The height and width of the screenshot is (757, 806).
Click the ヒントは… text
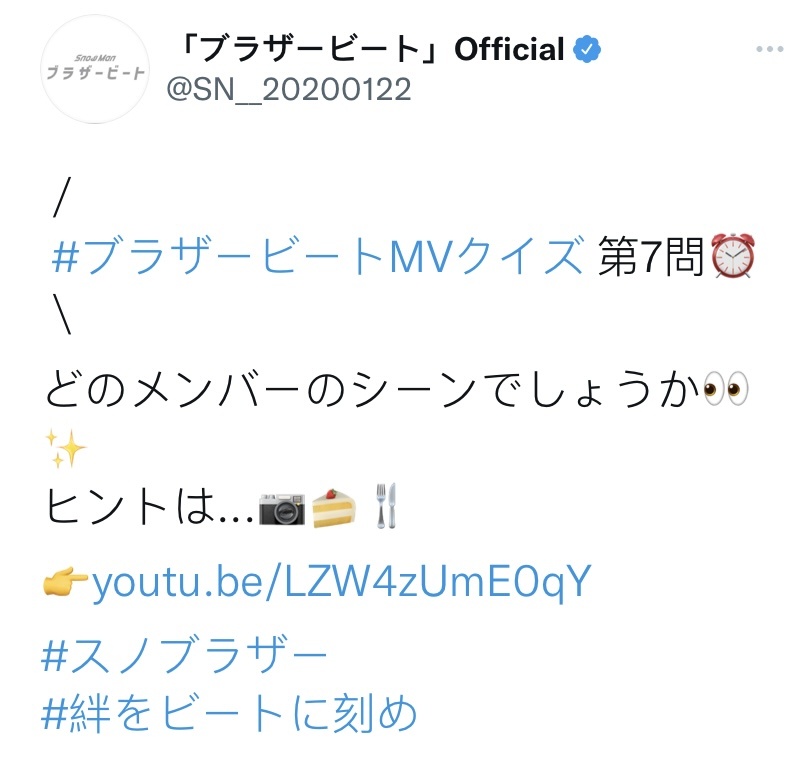point(150,507)
